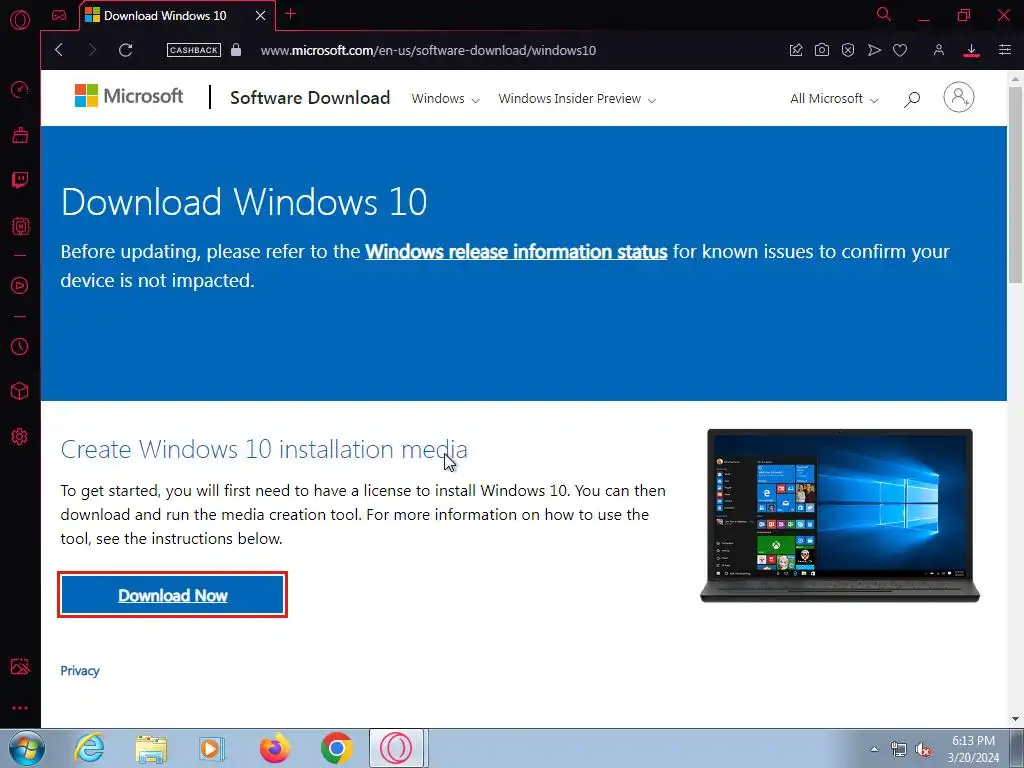The height and width of the screenshot is (768, 1024).
Task: View site security lock icon
Action: (x=236, y=50)
